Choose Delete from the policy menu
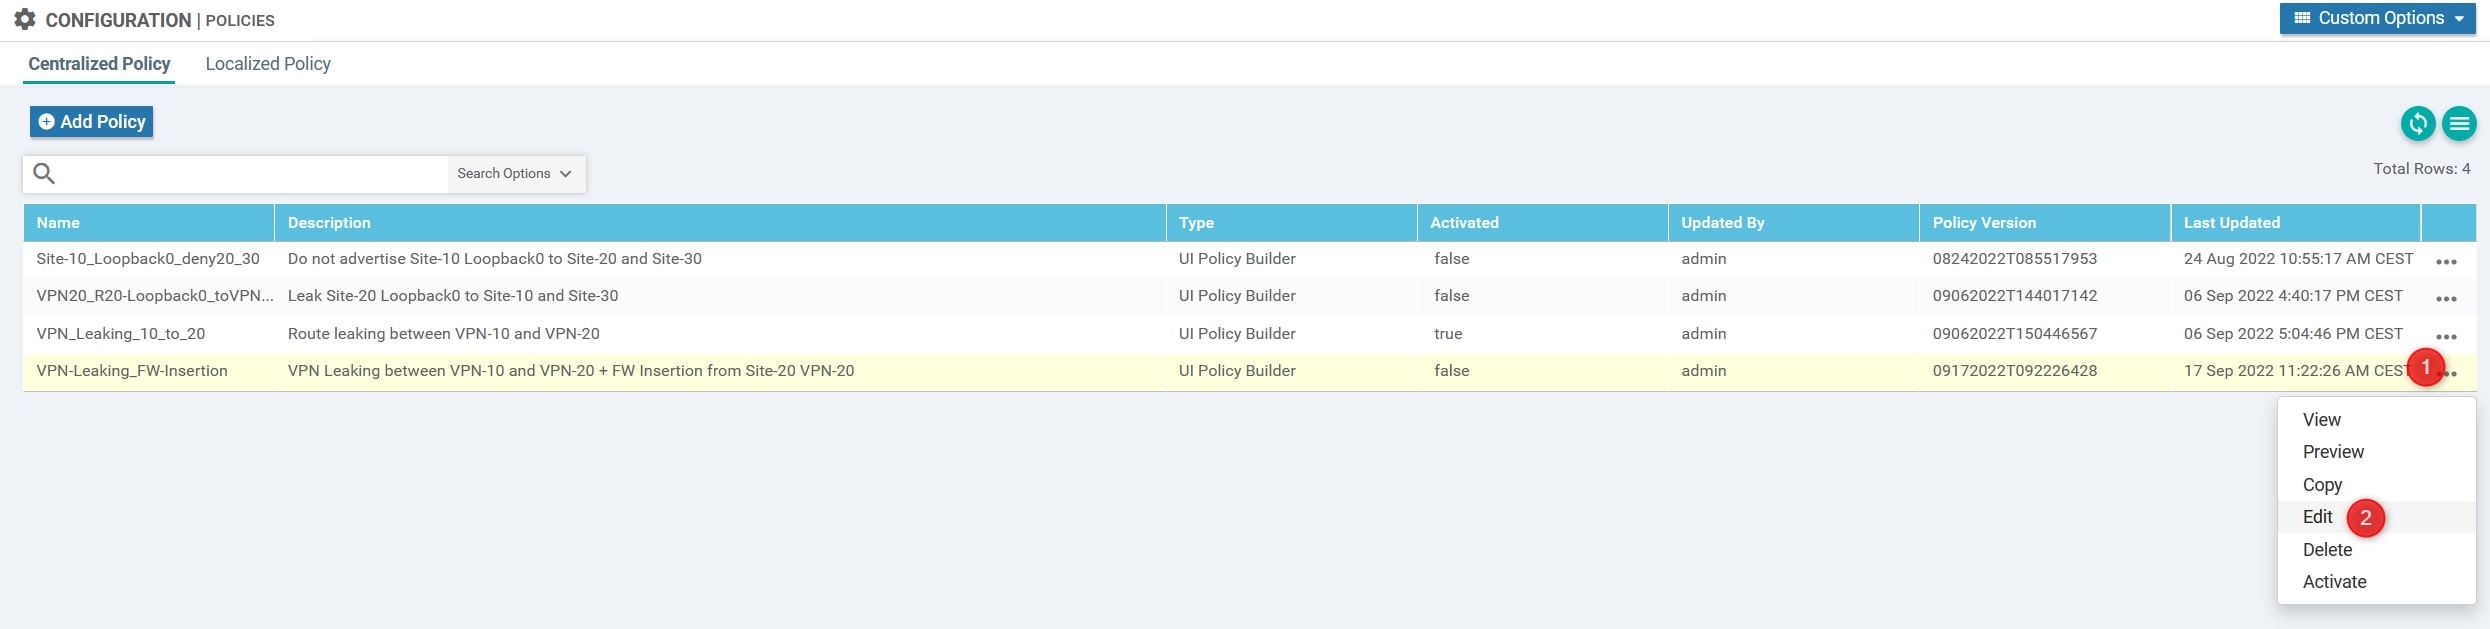 point(2327,550)
